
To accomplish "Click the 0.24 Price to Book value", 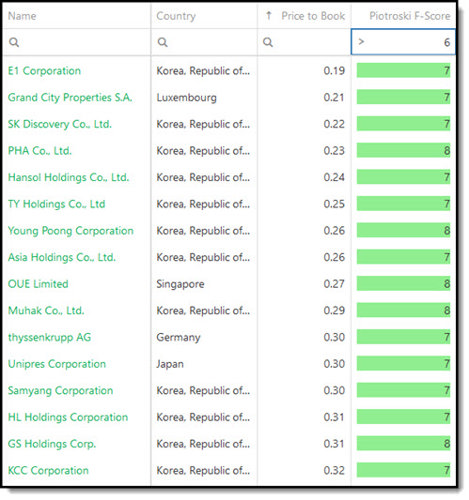I will (x=334, y=177).
